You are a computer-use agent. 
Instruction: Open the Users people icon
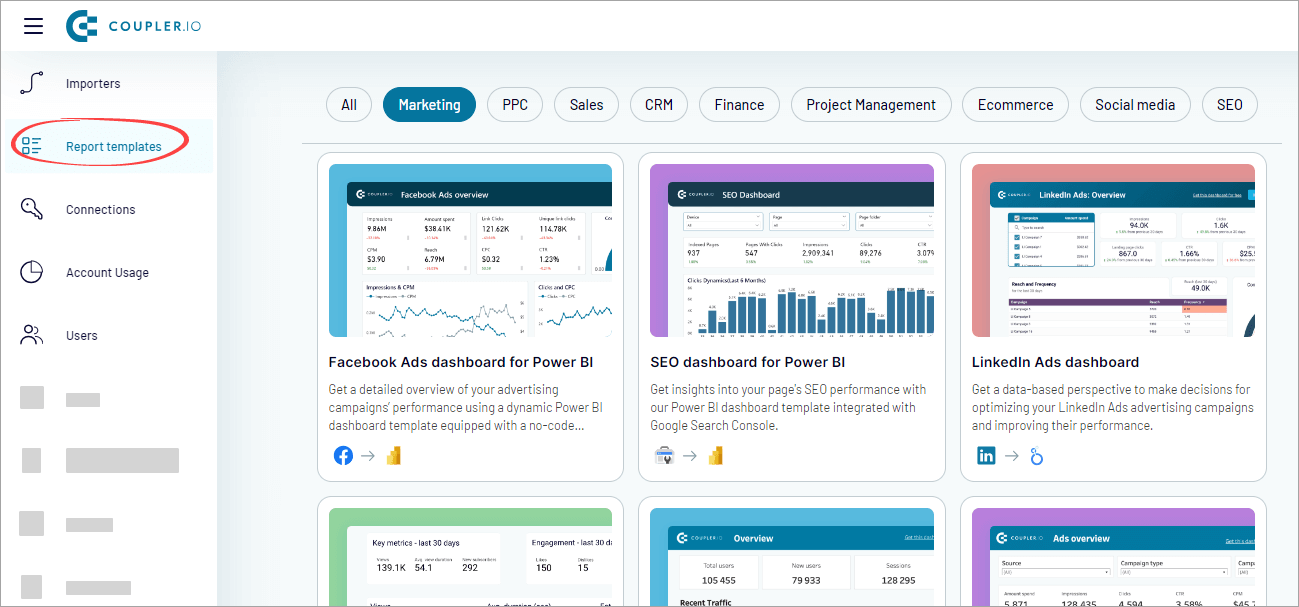click(x=32, y=335)
